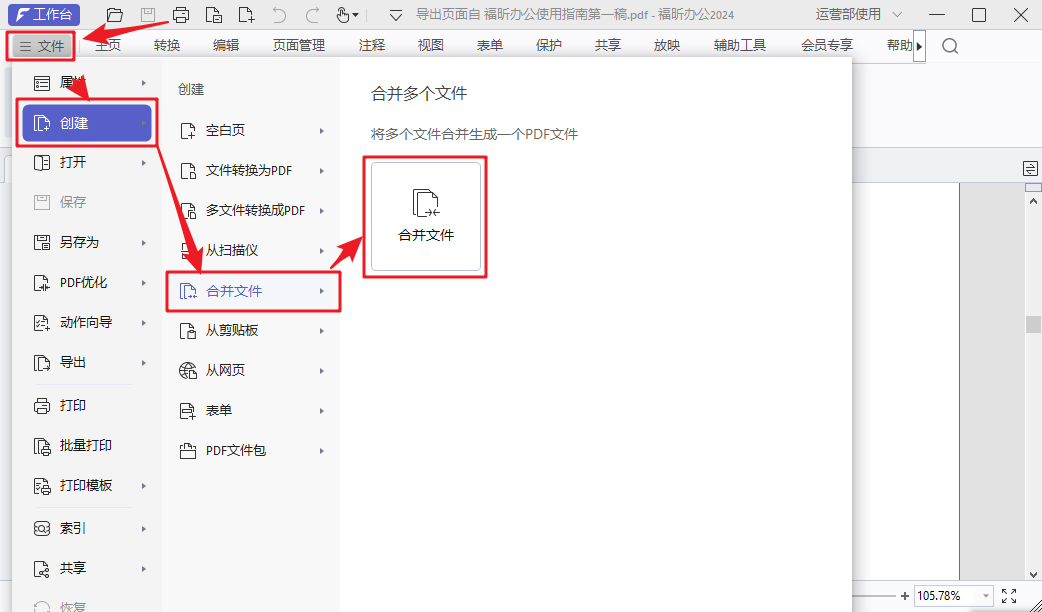Viewport: 1042px width, 612px height.
Task: Open the 105.78% zoom level dropdown
Action: coord(987,596)
